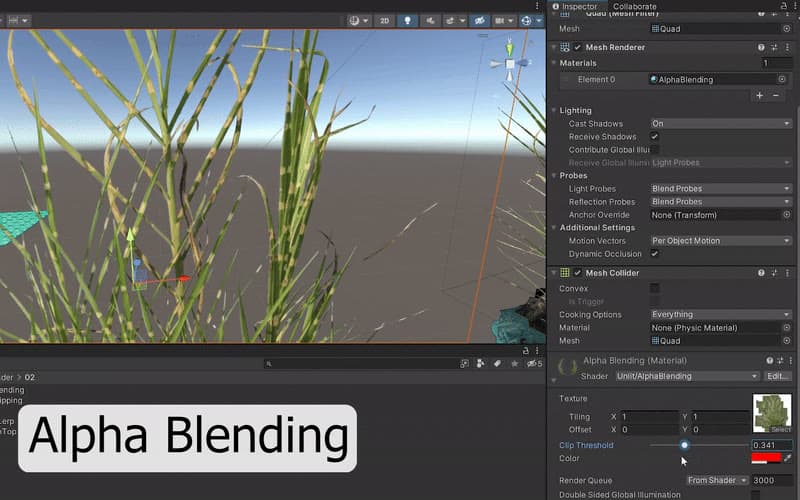The image size is (800, 500).
Task: Open Render Queue From Shader dropdown
Action: click(717, 480)
